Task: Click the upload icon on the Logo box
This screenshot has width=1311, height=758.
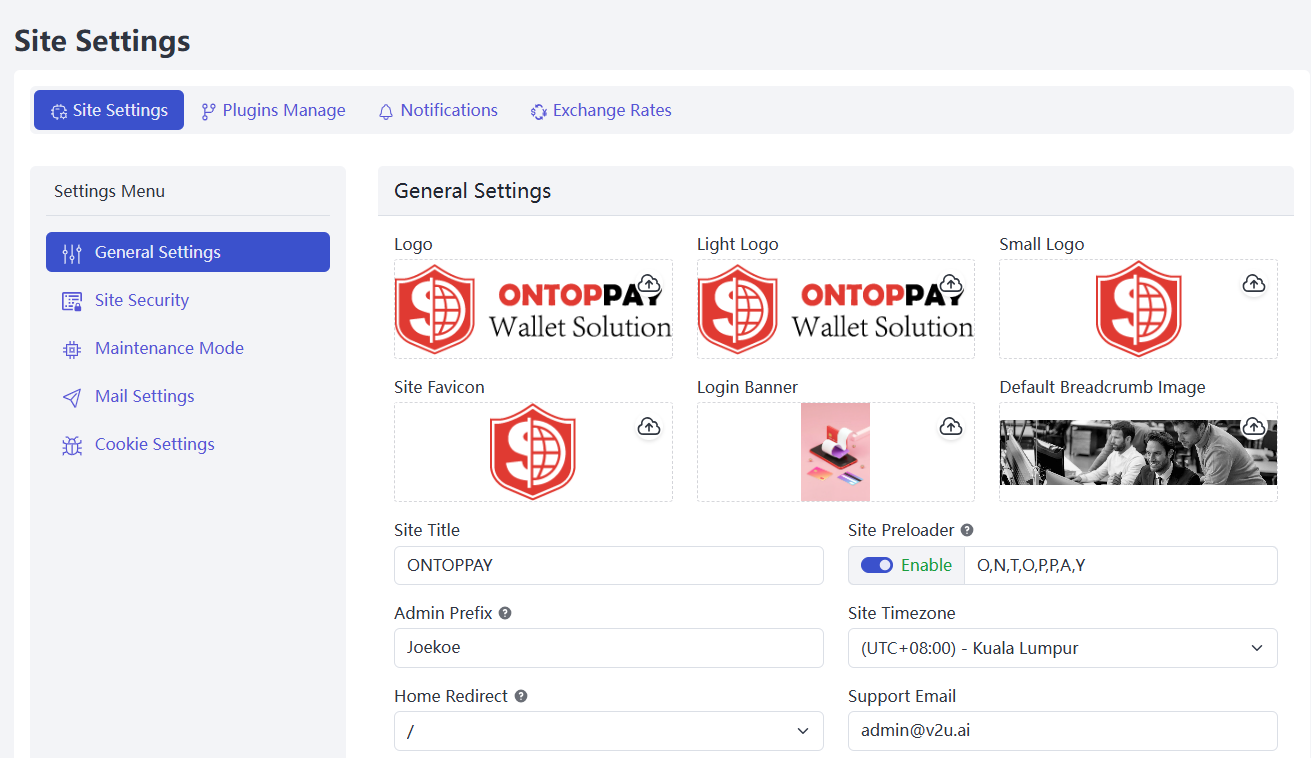Action: coord(649,284)
